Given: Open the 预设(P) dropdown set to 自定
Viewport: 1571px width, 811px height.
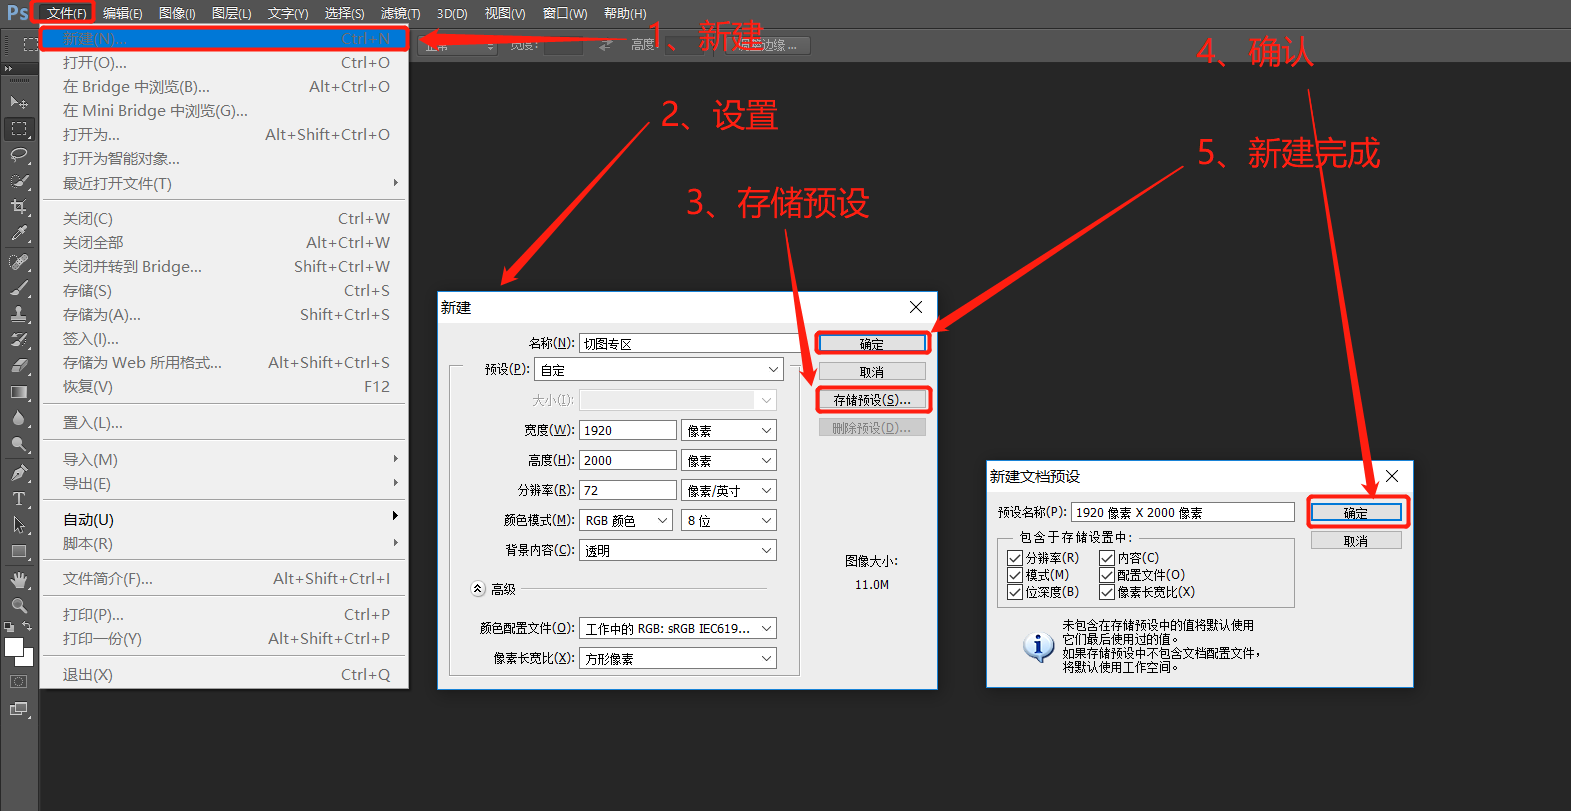Looking at the screenshot, I should click(659, 370).
